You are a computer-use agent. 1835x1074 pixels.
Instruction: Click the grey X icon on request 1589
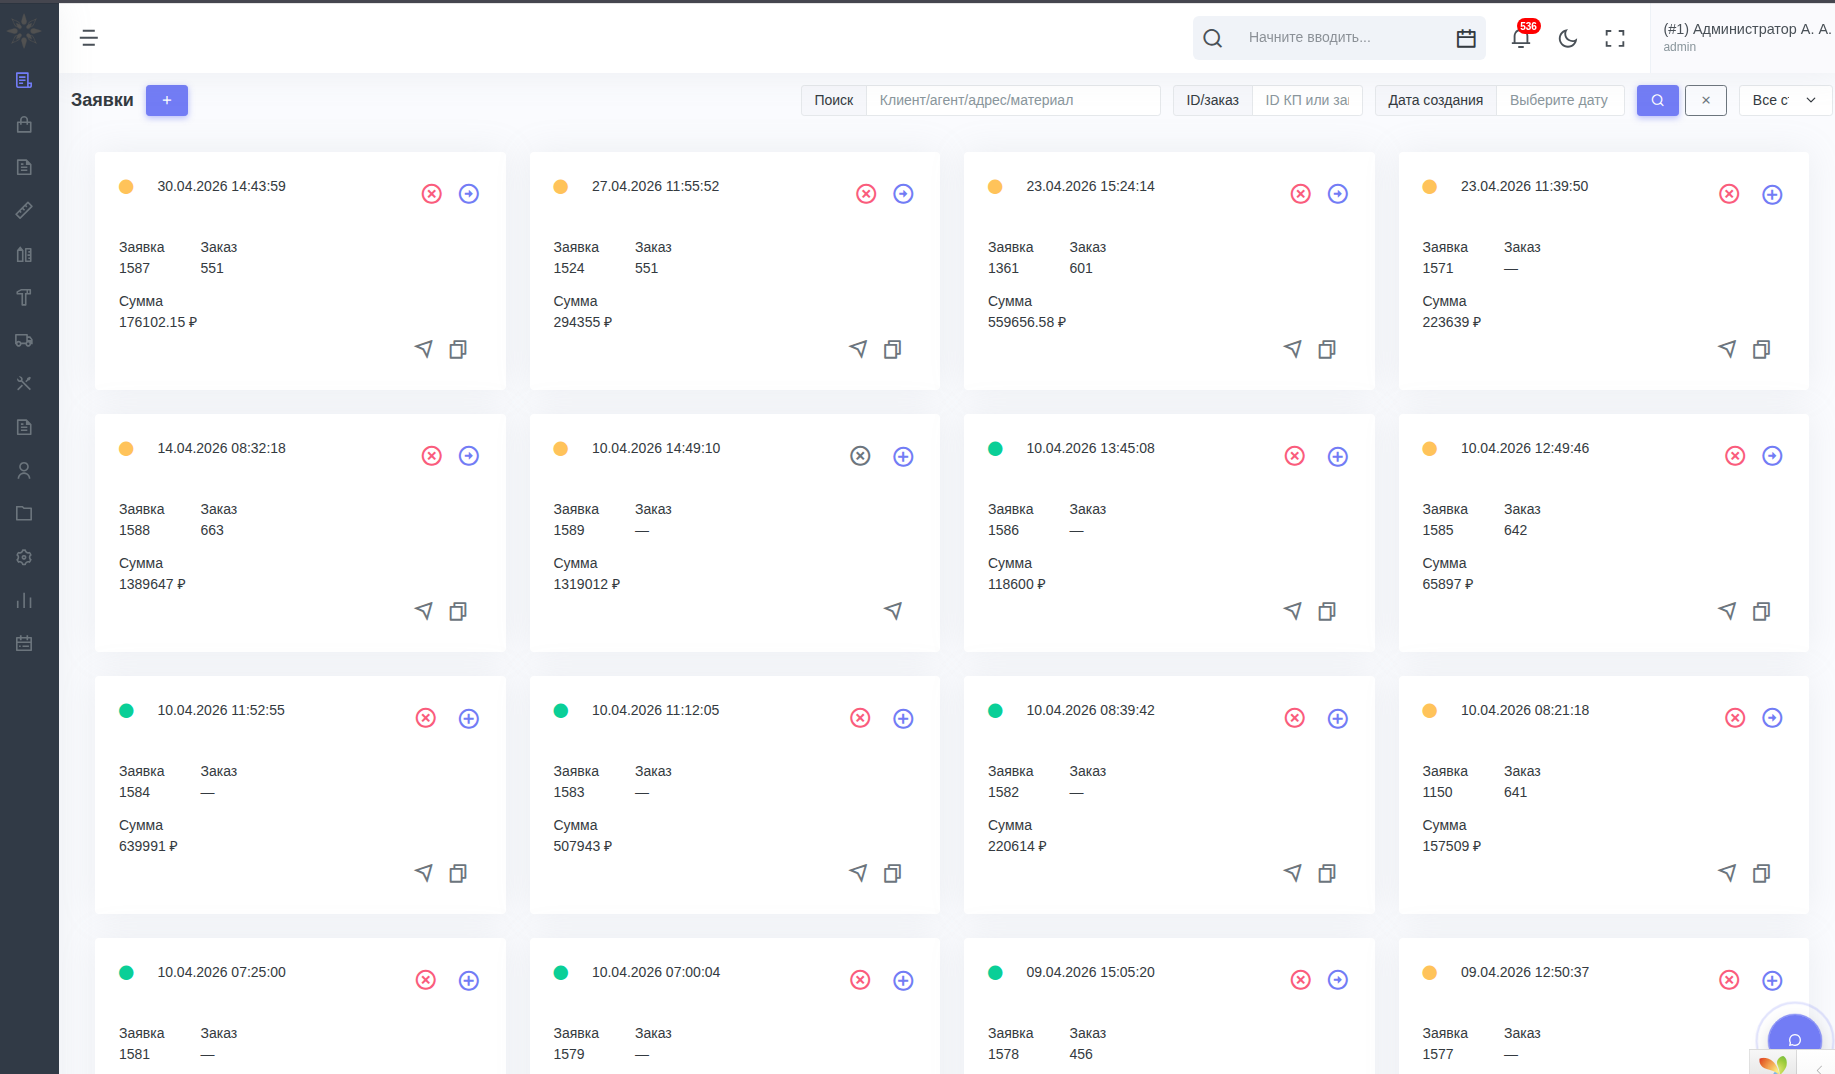[860, 456]
